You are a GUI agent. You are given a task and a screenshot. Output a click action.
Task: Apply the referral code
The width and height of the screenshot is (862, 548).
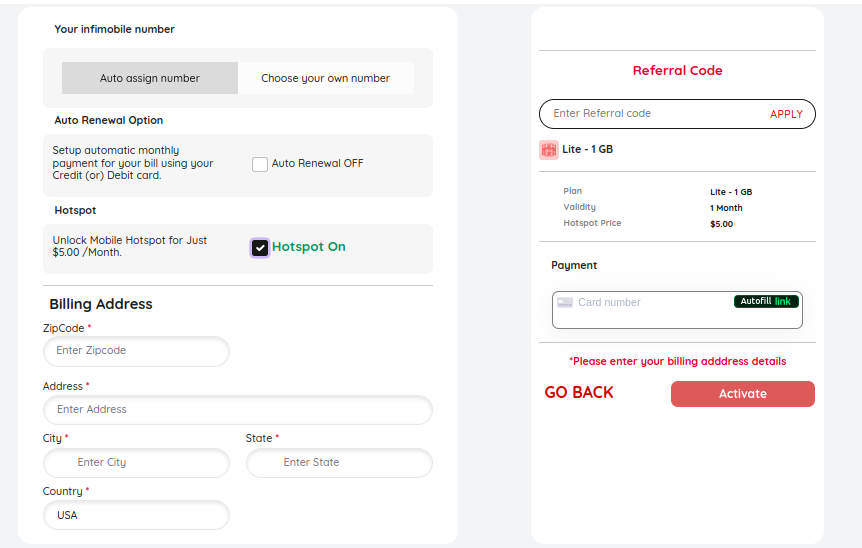click(786, 114)
